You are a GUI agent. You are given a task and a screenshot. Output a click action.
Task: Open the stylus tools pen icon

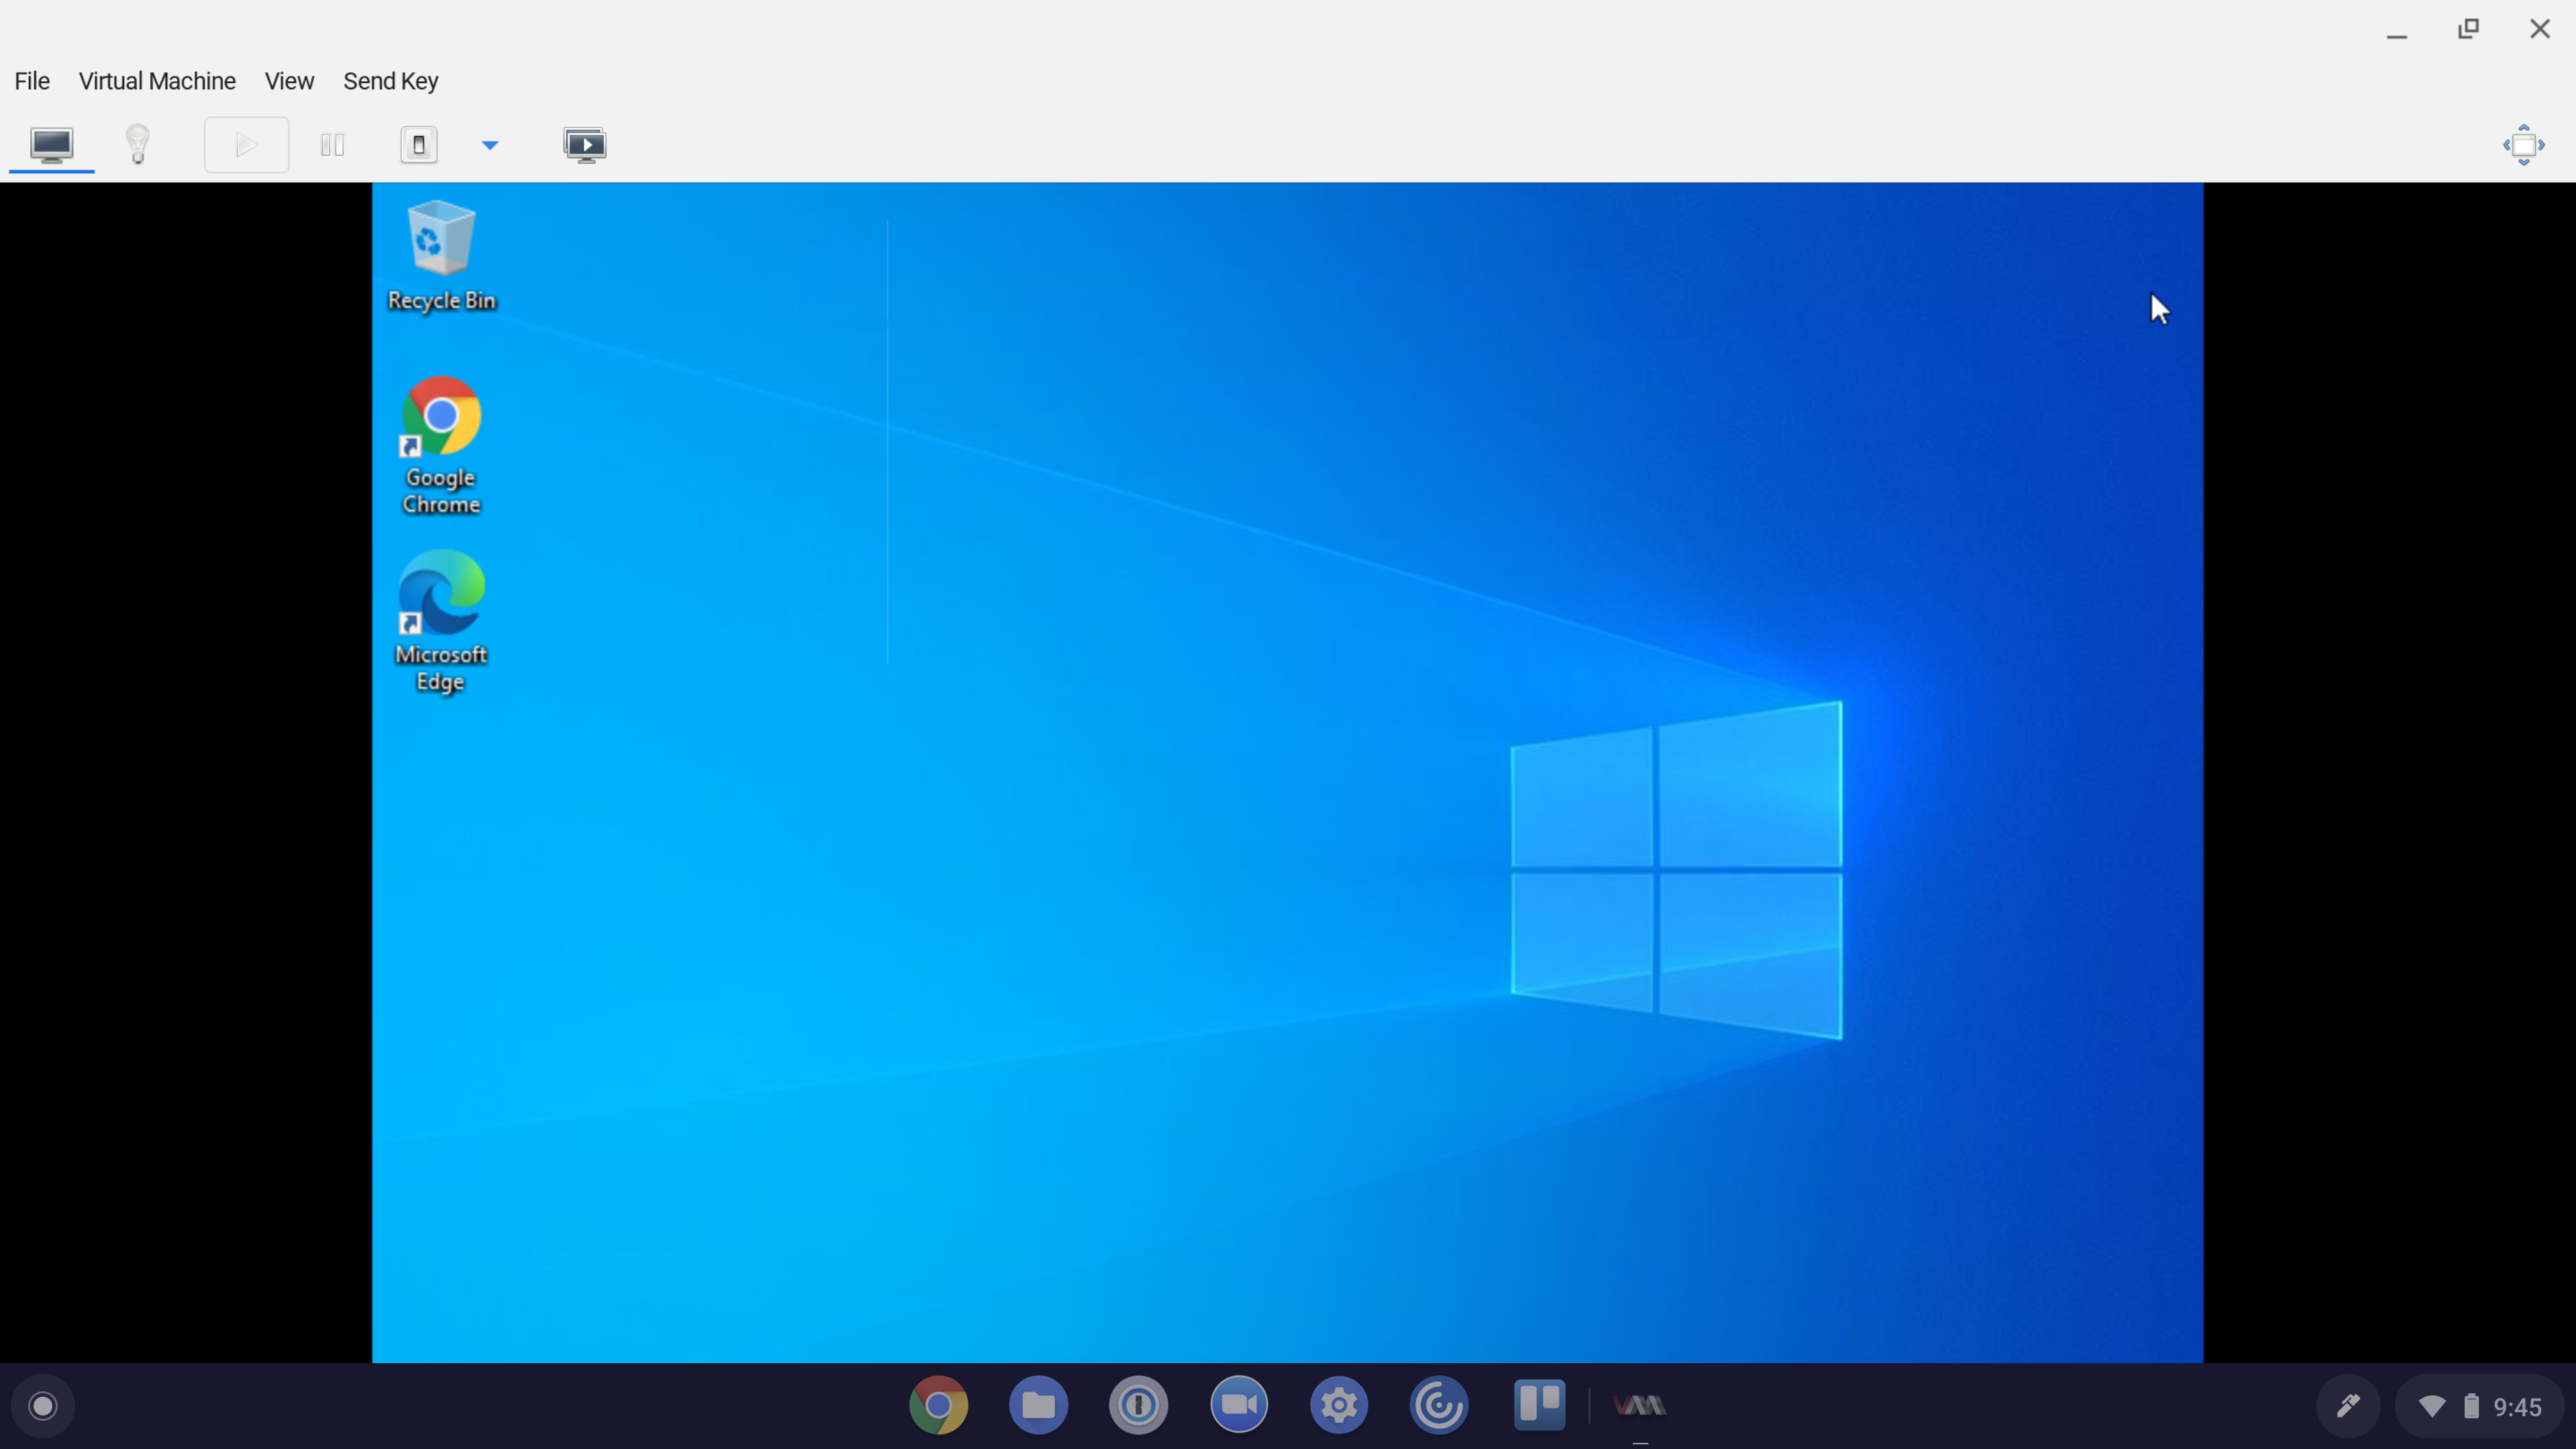coord(2348,1406)
